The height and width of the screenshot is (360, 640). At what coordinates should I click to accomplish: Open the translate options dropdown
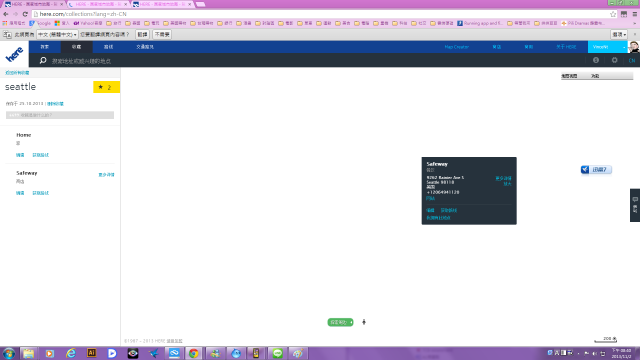click(619, 35)
